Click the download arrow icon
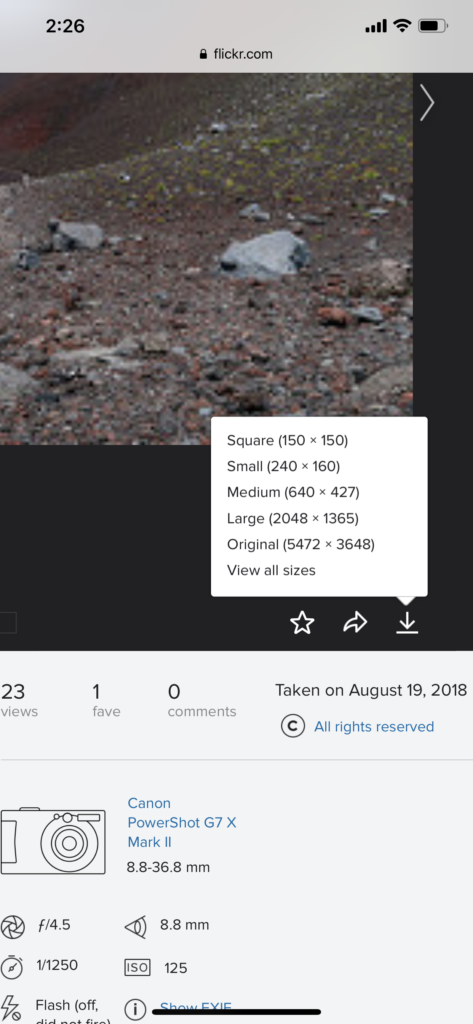The width and height of the screenshot is (473, 1024). pyautogui.click(x=407, y=623)
